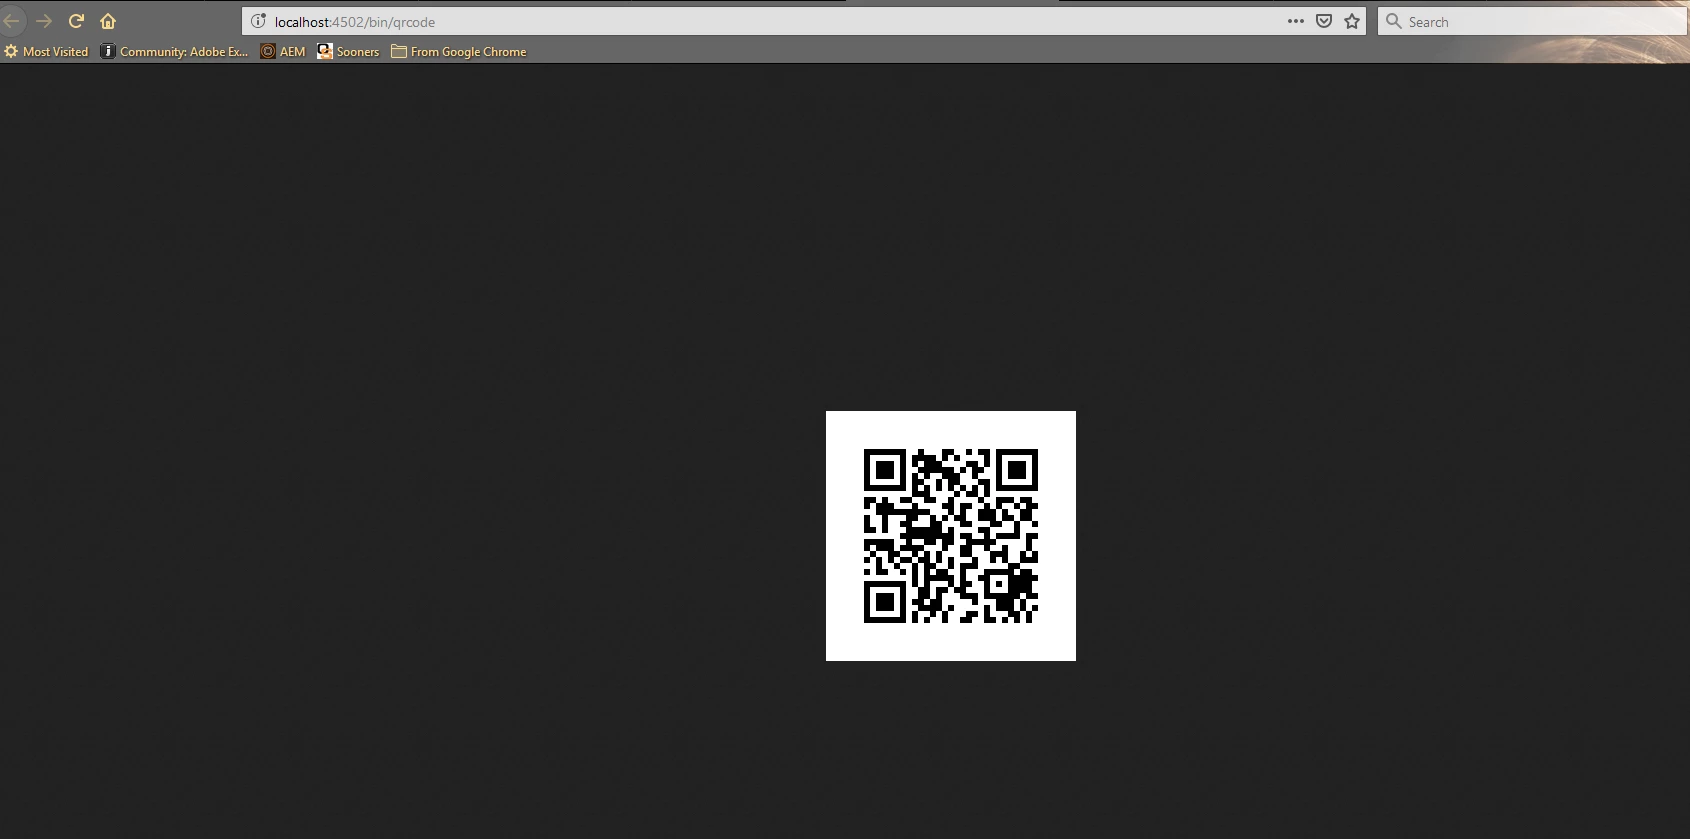
Task: Click inside the Search box
Action: 1532,21
